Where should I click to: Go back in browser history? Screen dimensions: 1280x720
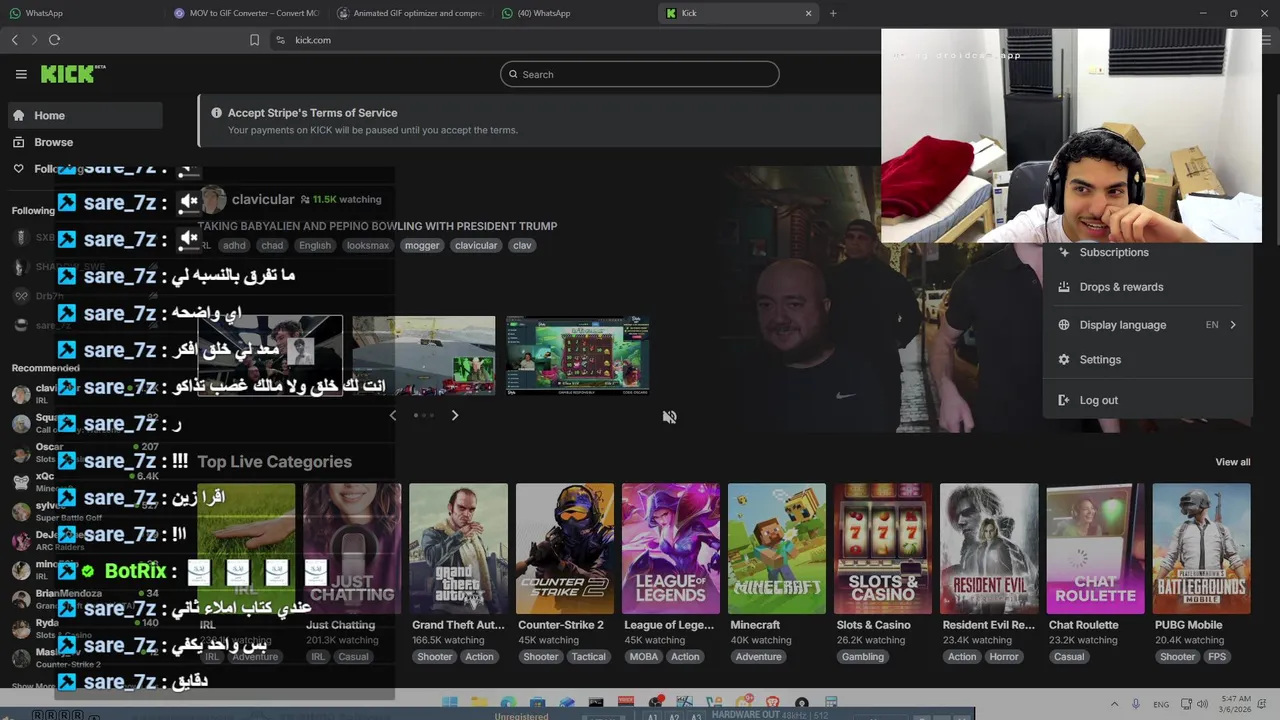click(15, 40)
